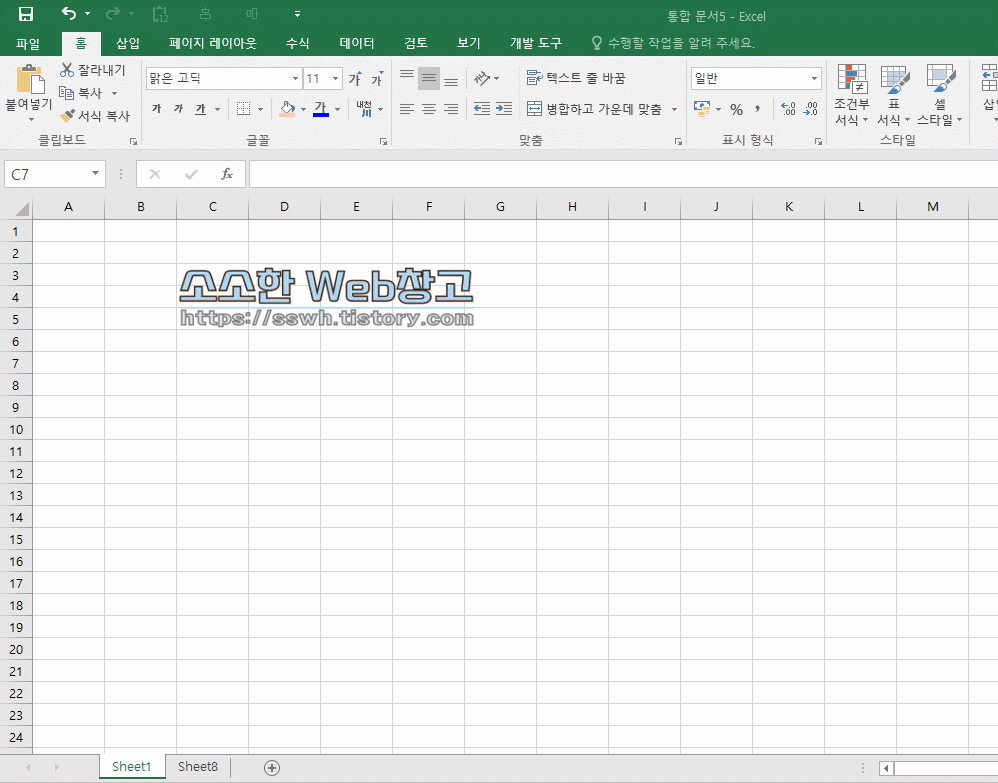Expand the 복사 dropdown arrow
998x783 pixels.
(x=115, y=94)
